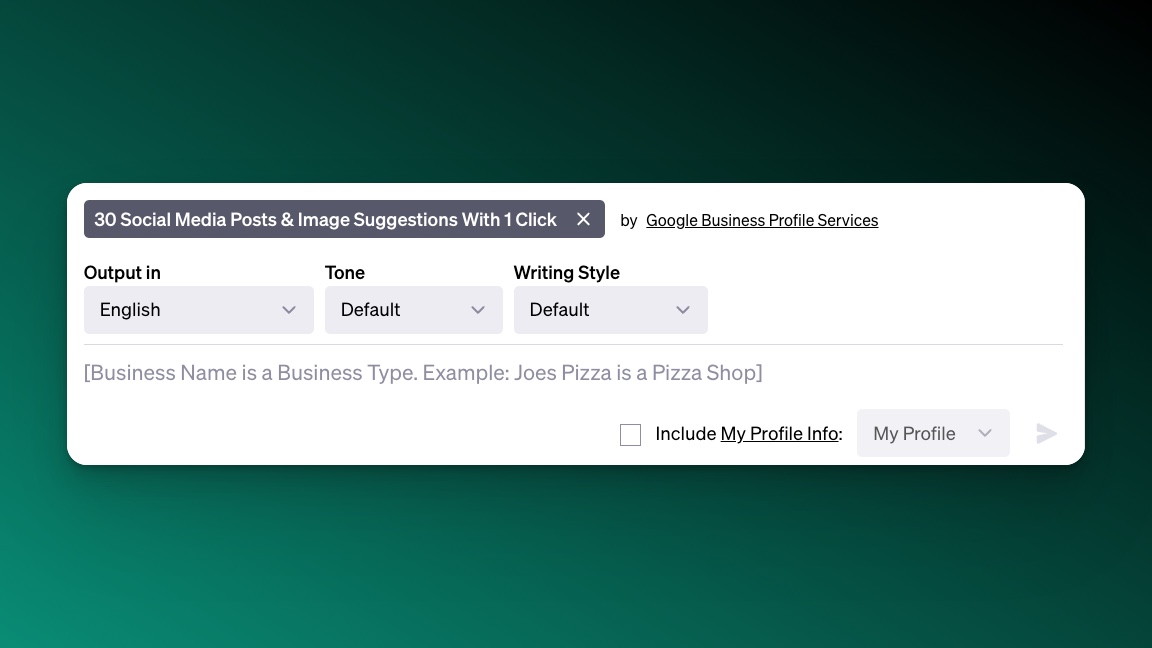Open the Google Business Profile Services link
Screen dimensions: 1152x648
pyautogui.click(x=762, y=220)
